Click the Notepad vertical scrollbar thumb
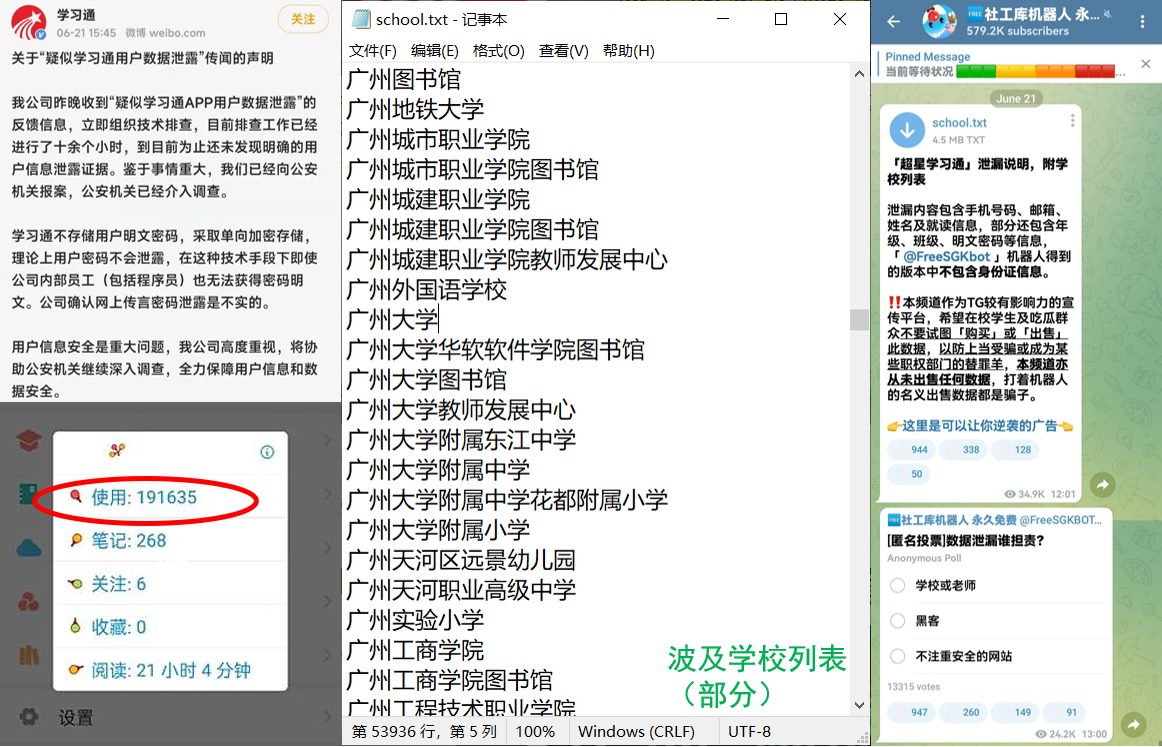The width and height of the screenshot is (1162, 747). (x=859, y=319)
